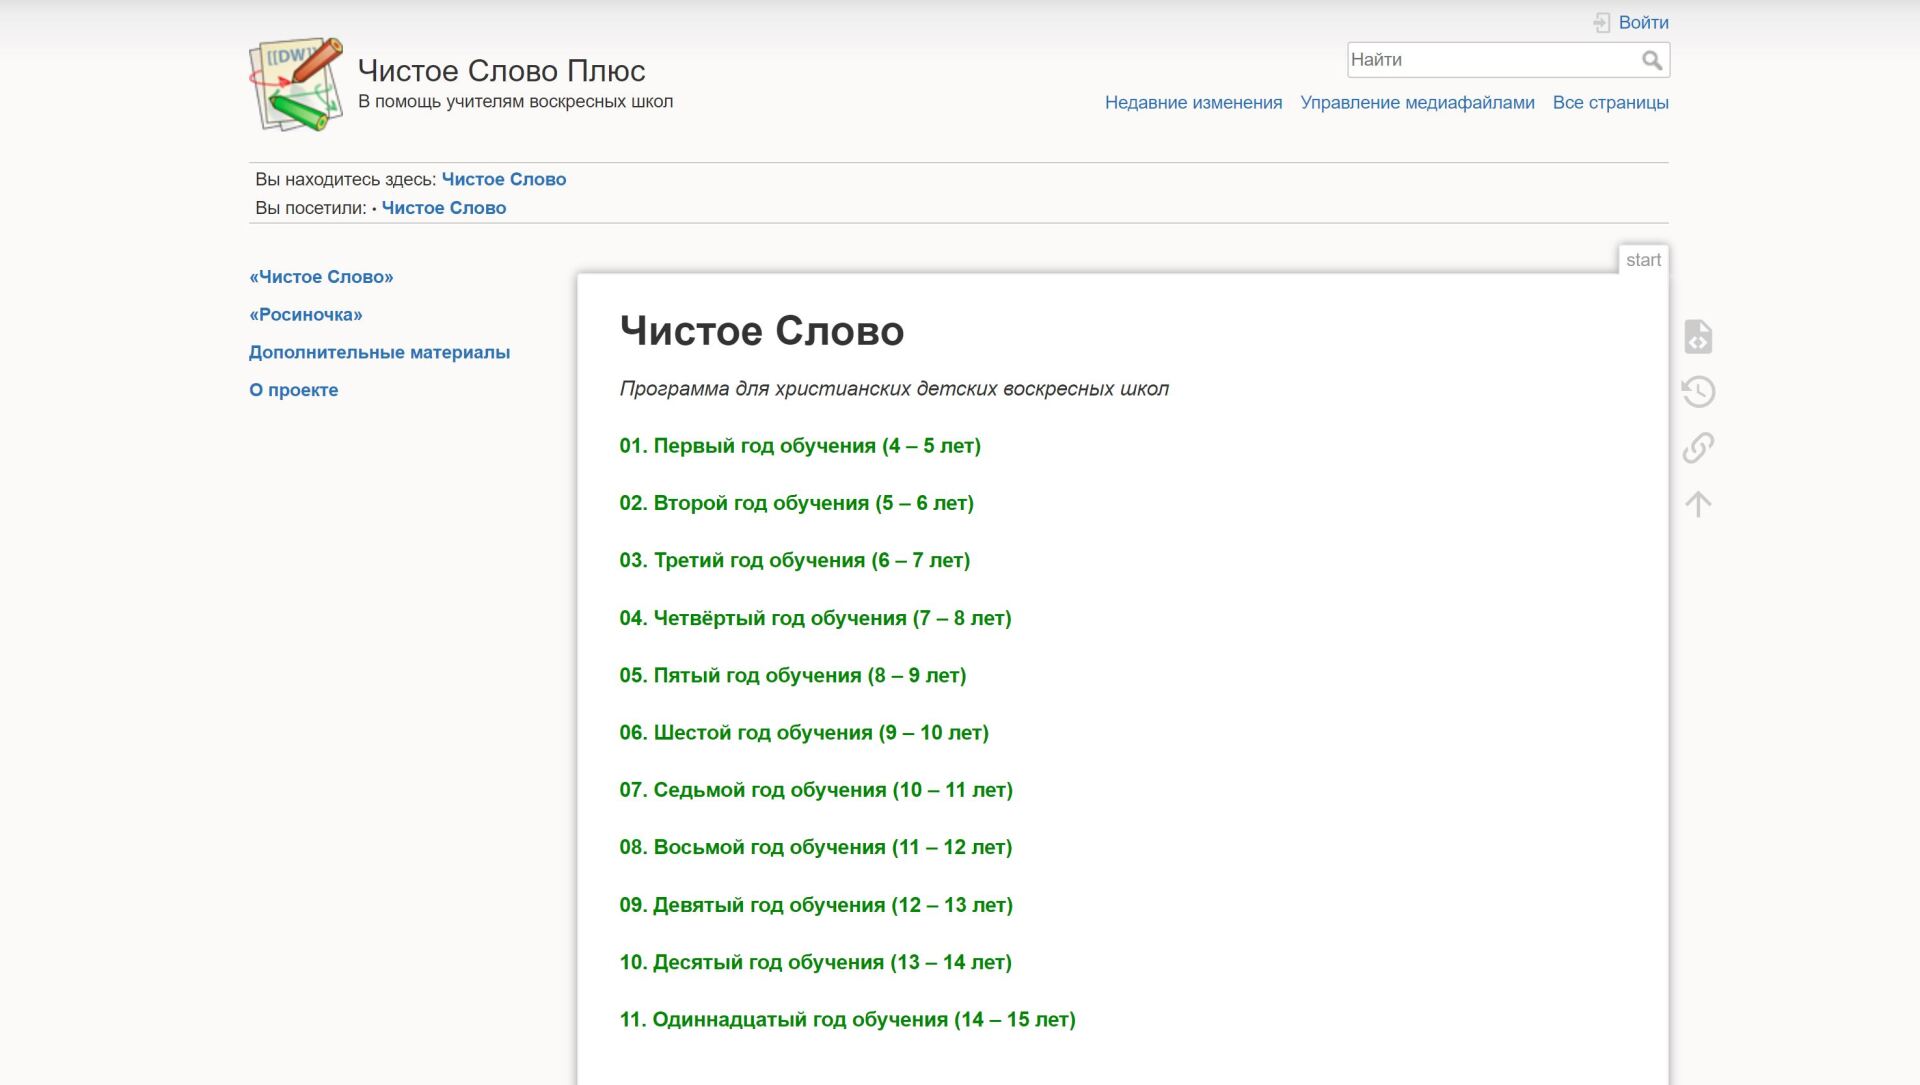Click the backlinks chain icon
The image size is (1920, 1085).
[1698, 447]
